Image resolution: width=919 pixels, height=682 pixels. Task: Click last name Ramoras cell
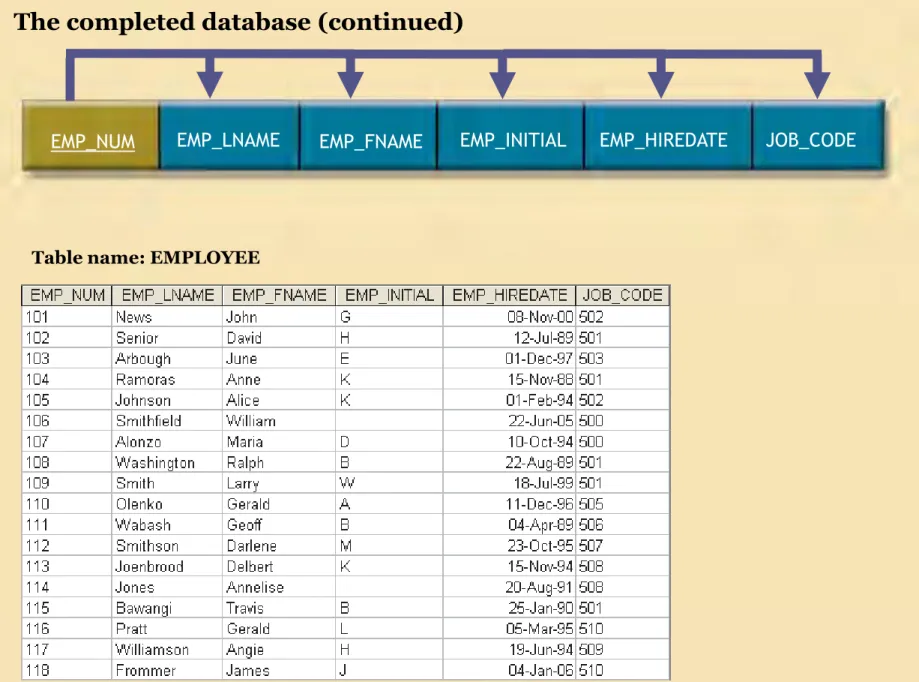click(x=167, y=380)
